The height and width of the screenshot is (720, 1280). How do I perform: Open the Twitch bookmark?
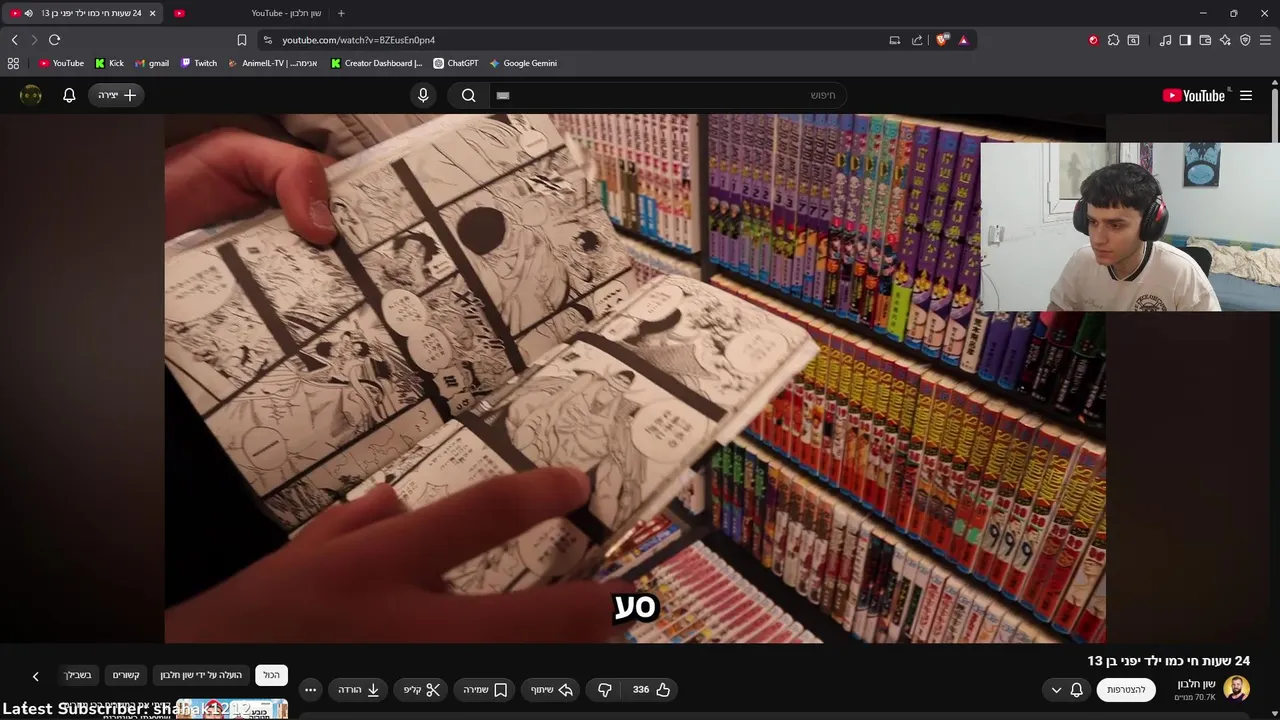[199, 63]
